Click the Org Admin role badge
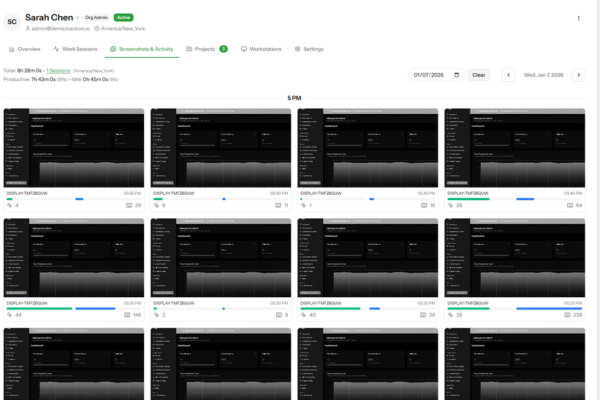 [x=96, y=18]
